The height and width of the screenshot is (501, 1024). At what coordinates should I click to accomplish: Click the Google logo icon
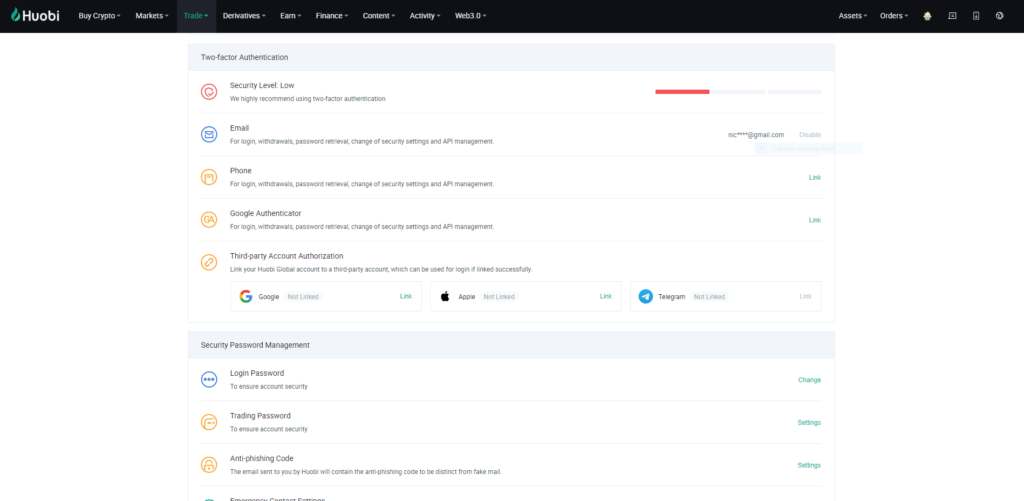pos(246,297)
